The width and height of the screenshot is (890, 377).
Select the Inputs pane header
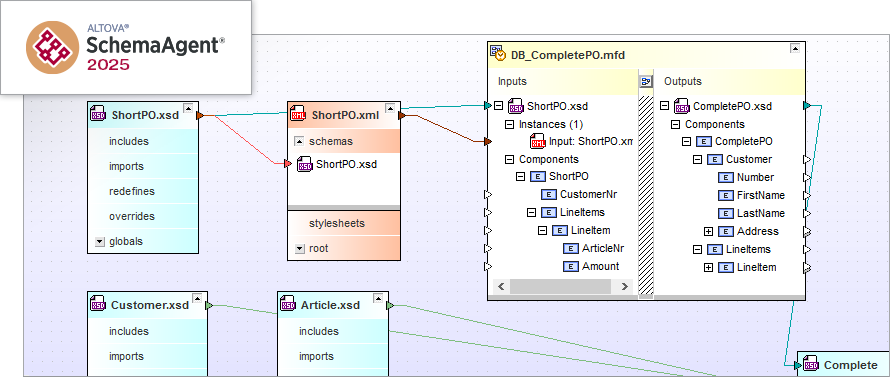[x=563, y=82]
